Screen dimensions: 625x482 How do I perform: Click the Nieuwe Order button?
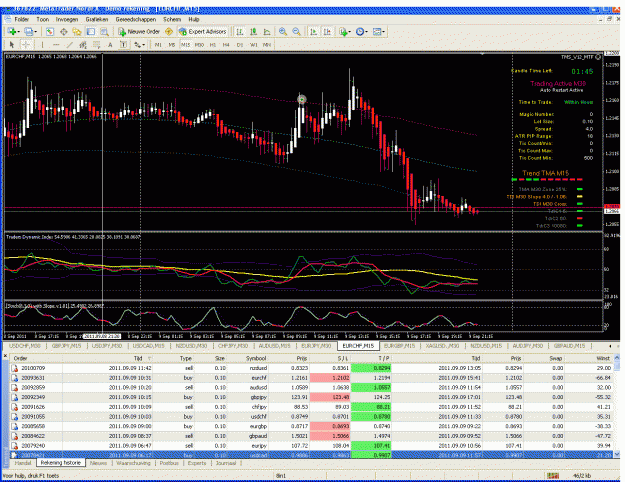point(139,31)
